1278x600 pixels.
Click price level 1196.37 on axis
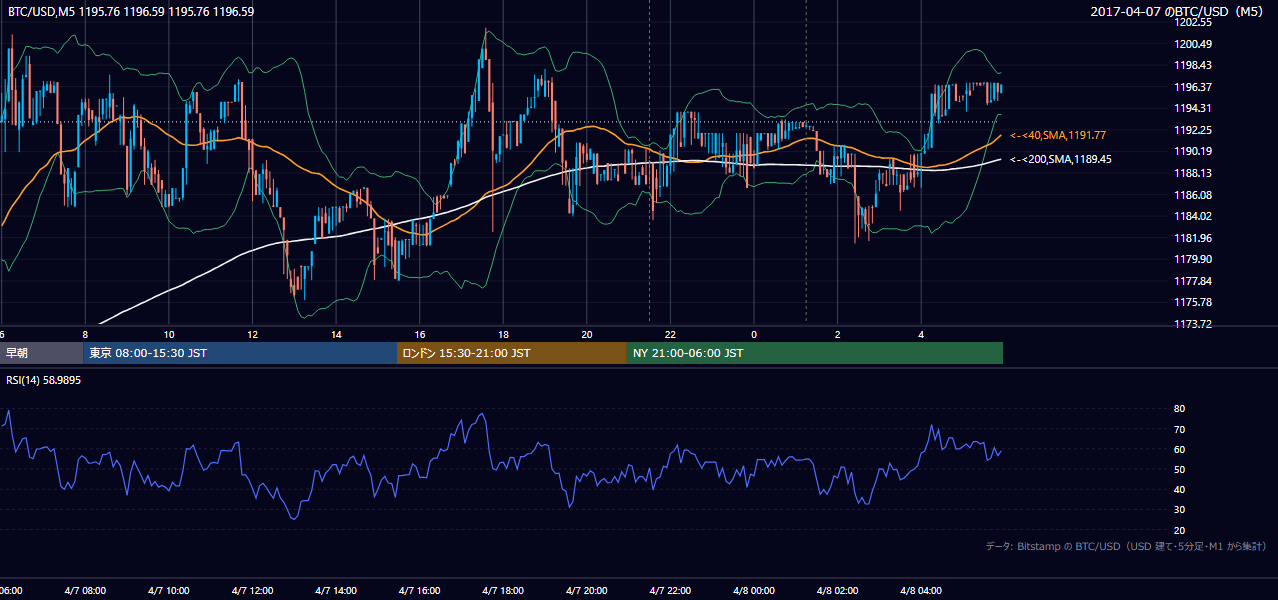click(x=1193, y=87)
